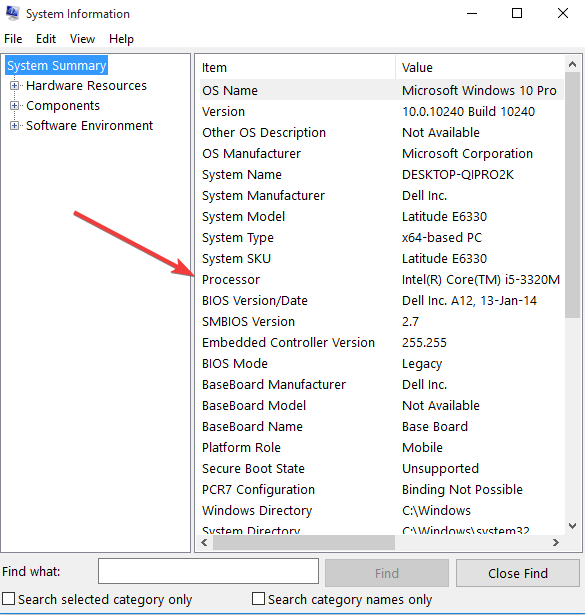585x615 pixels.
Task: Click the Find what text field
Action: click(x=208, y=571)
